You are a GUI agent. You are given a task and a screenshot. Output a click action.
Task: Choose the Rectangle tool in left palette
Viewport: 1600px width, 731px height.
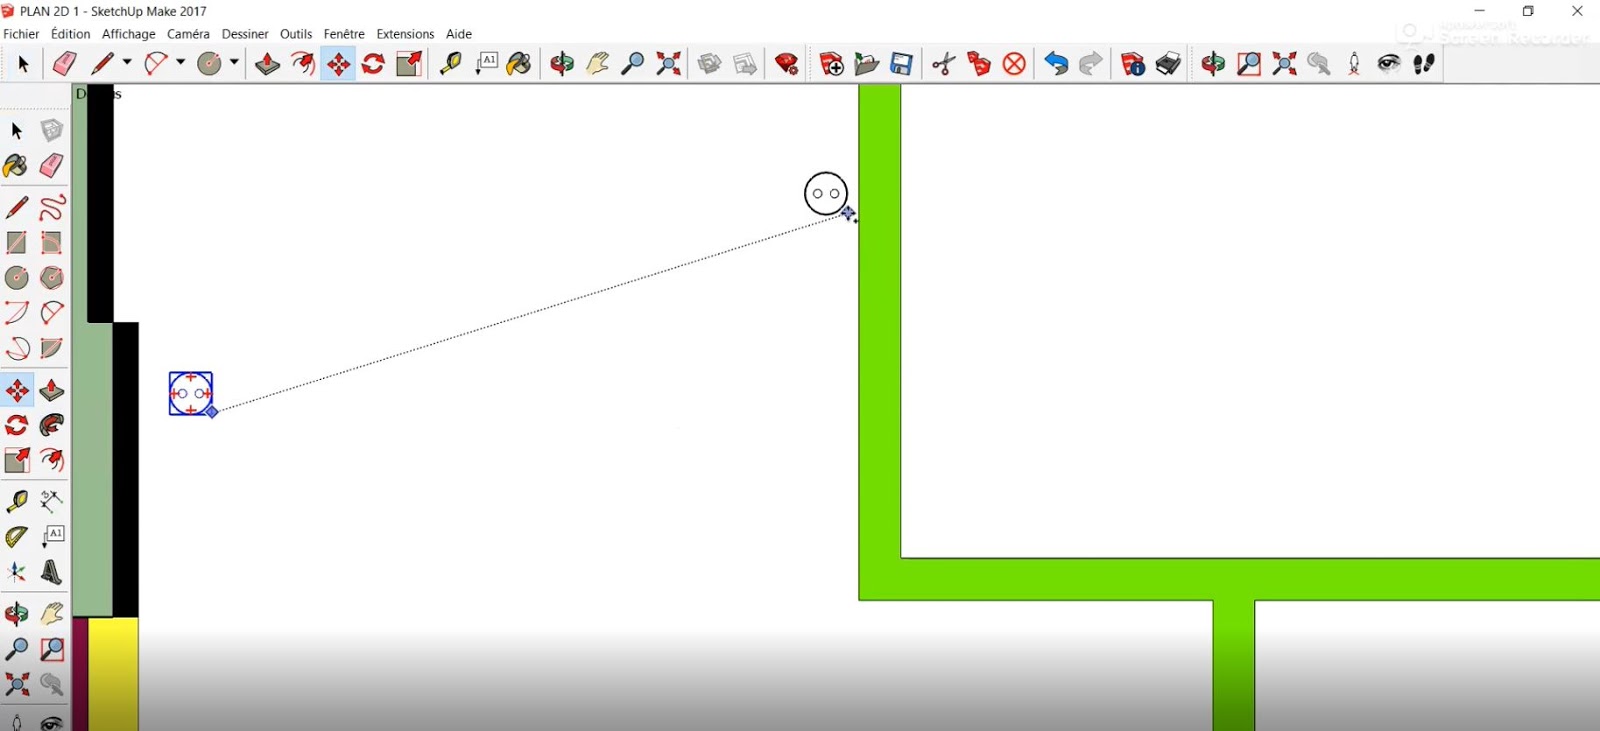tap(17, 242)
